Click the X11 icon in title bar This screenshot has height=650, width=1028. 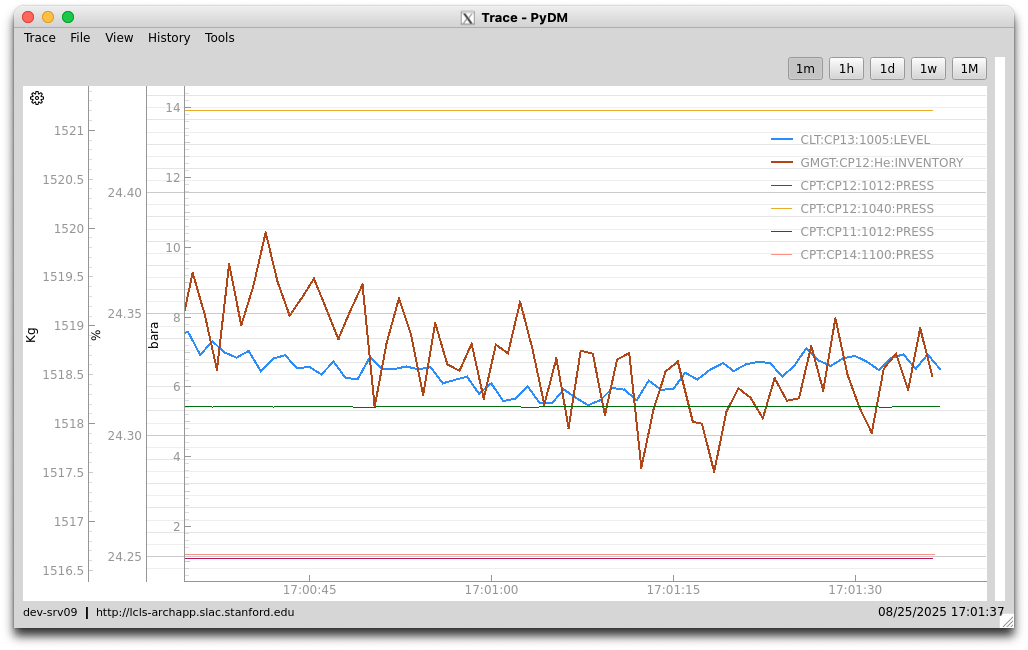467,18
